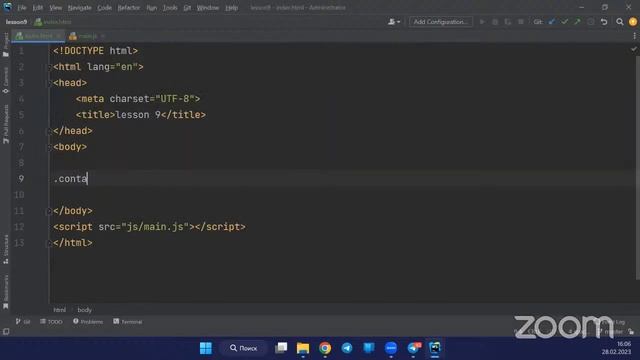Open the Project tool window sidebar

pyautogui.click(x=6, y=45)
